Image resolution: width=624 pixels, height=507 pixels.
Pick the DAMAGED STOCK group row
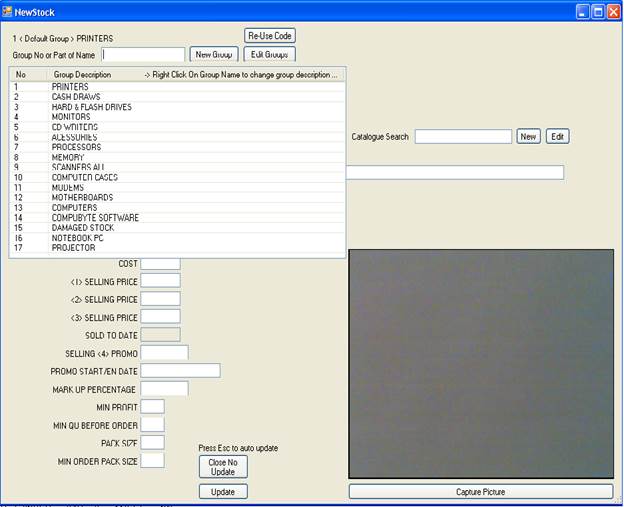point(177,228)
